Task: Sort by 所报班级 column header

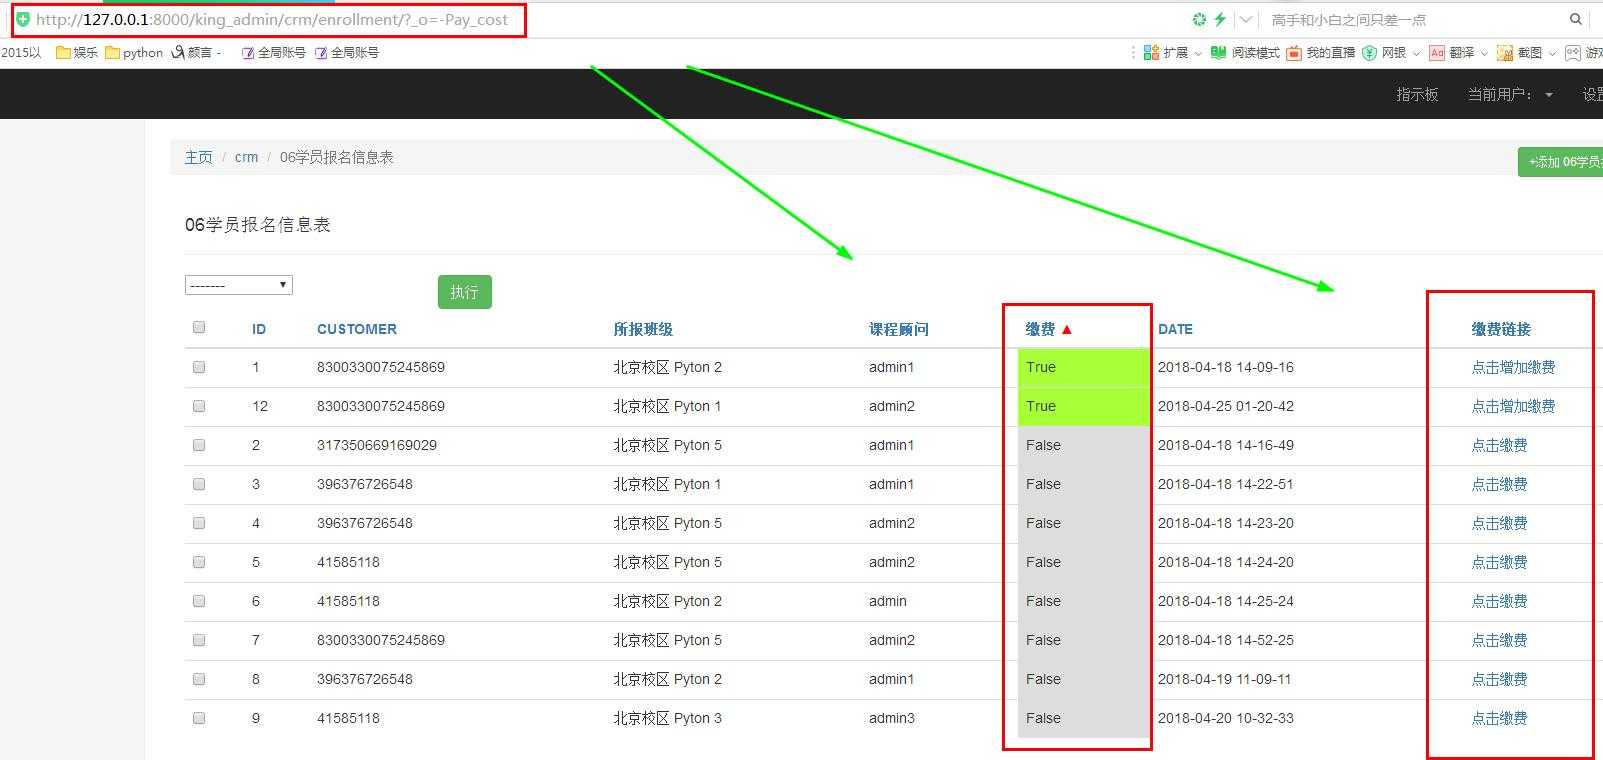Action: [643, 329]
